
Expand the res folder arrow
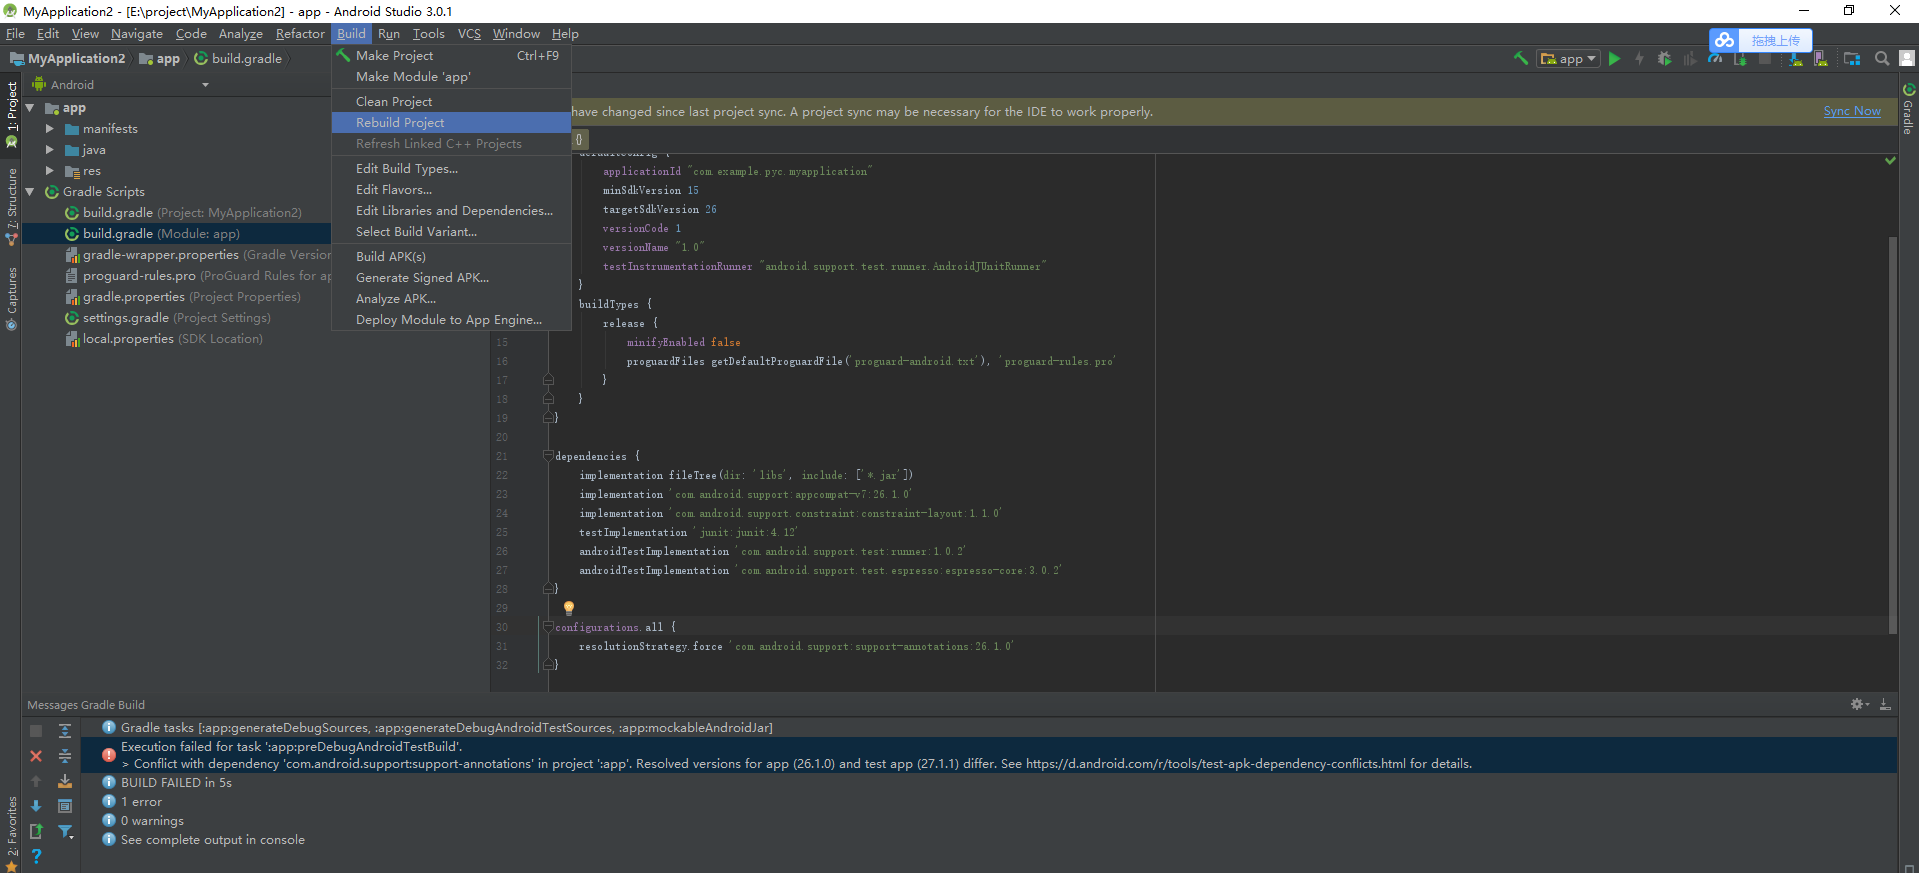point(50,171)
